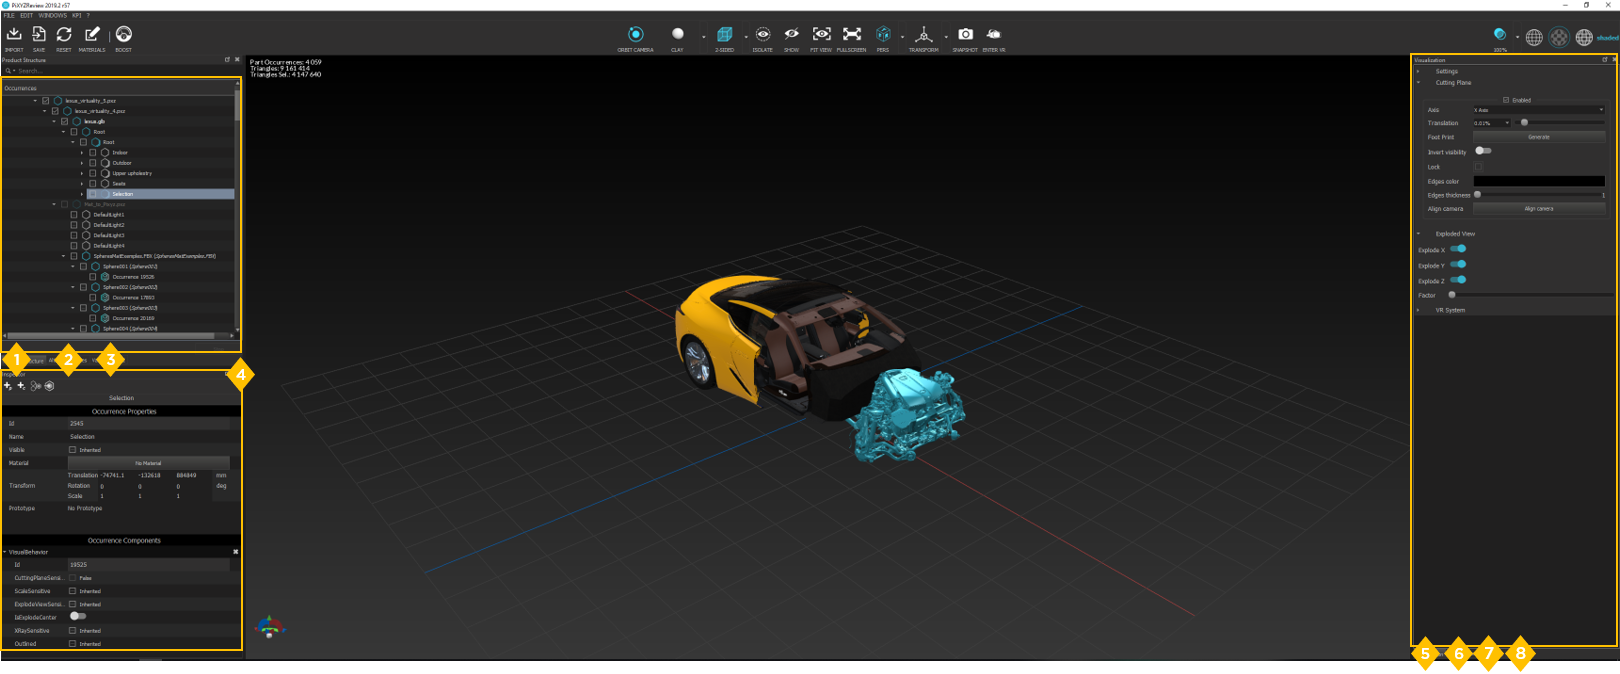Click the Isolate eye icon
1620x674 pixels.
(763, 34)
